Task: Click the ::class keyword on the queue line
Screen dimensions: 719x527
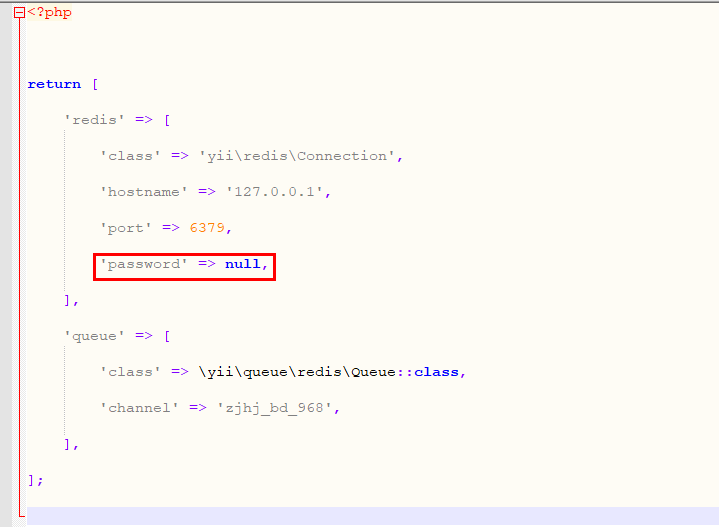Action: pyautogui.click(x=428, y=372)
